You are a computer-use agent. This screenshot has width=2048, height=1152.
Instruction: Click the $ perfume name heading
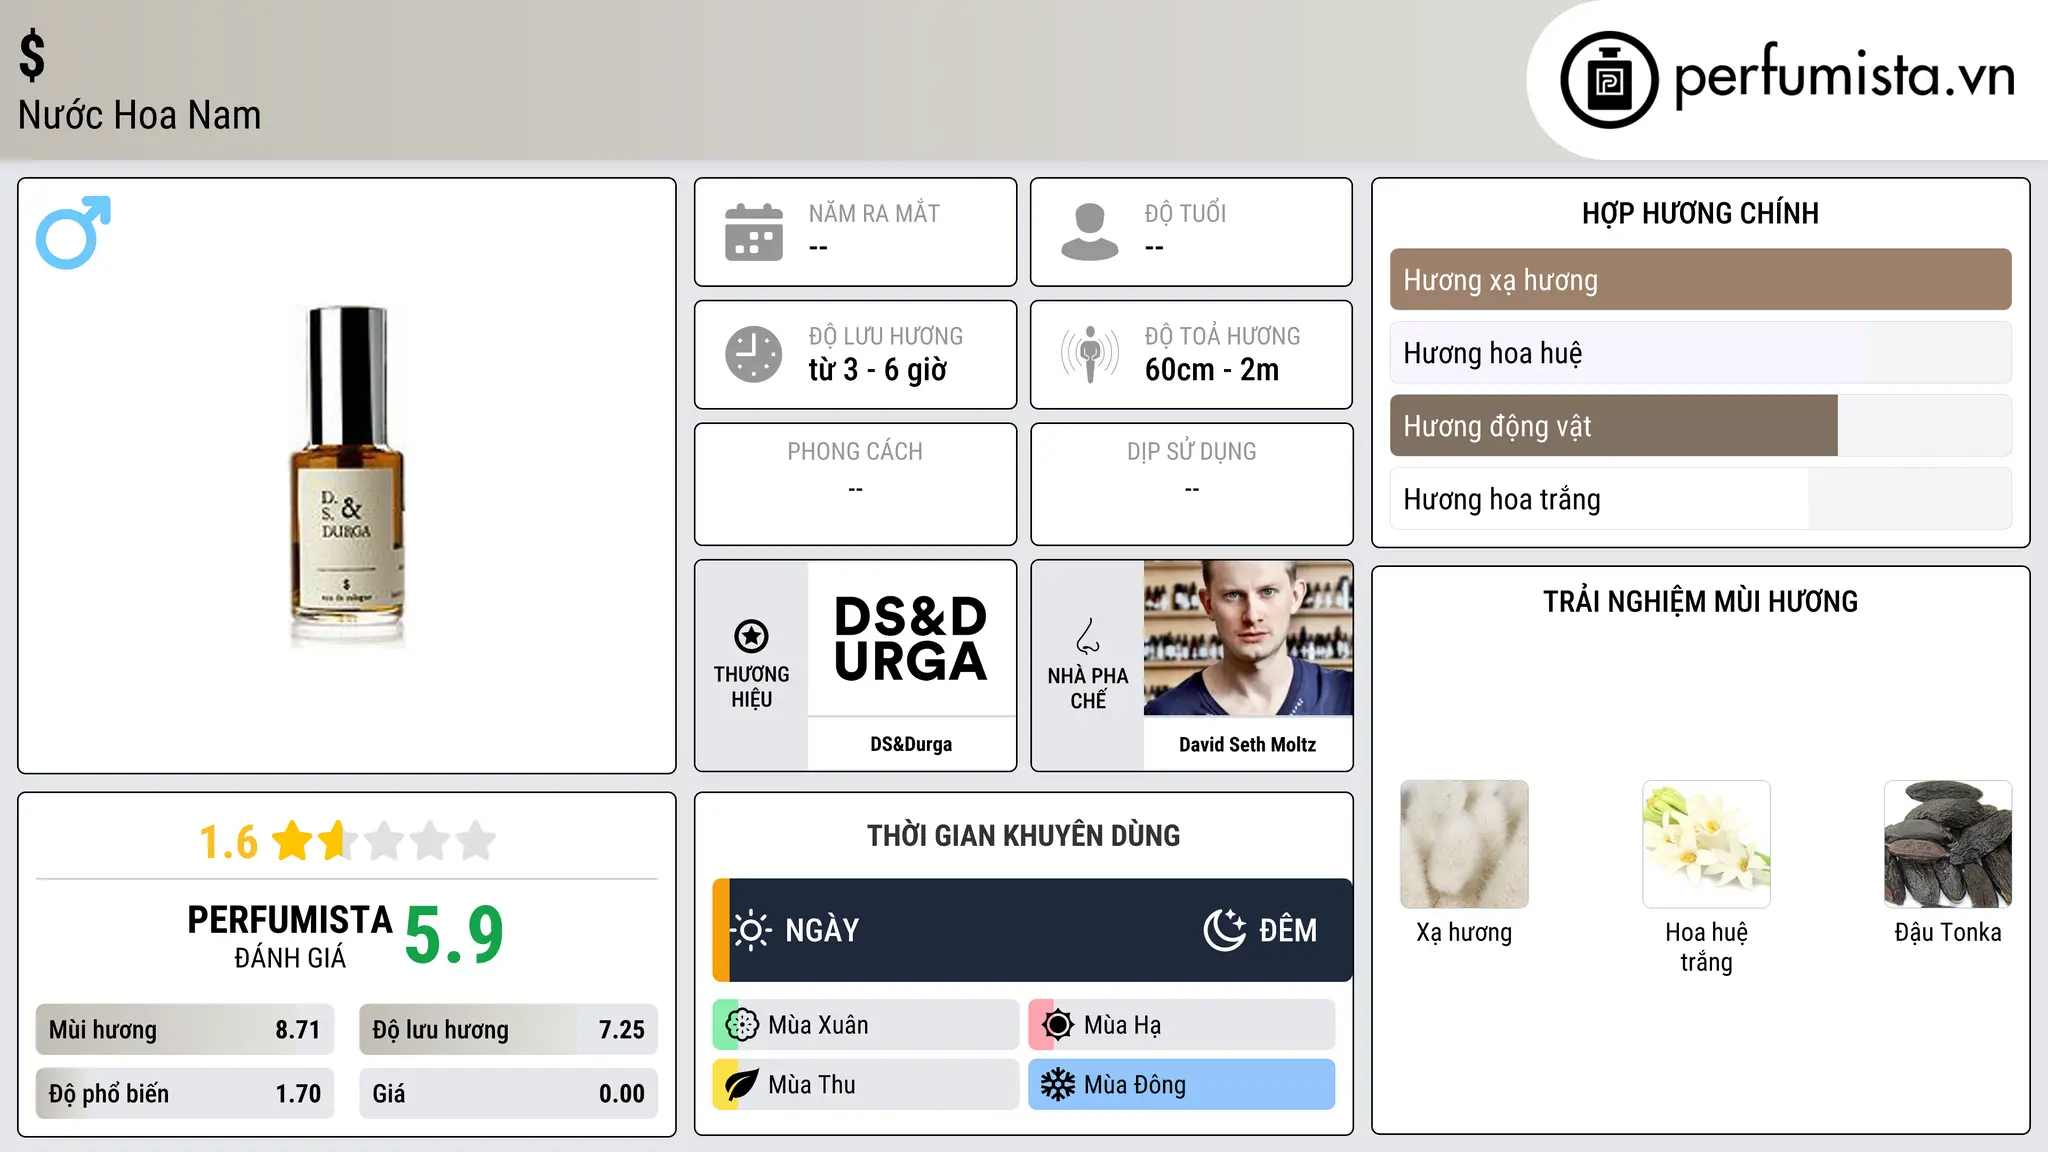tap(32, 55)
